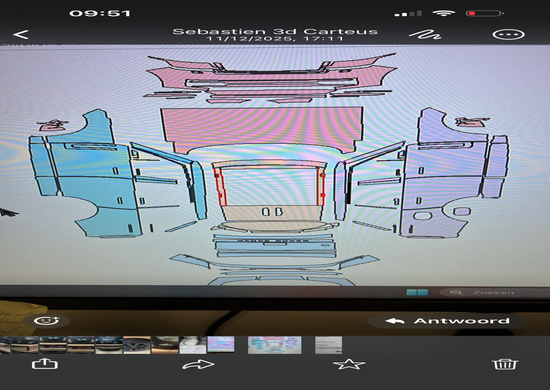Open the last grey document thumbnail
Image resolution: width=550 pixels, height=390 pixels.
click(328, 345)
